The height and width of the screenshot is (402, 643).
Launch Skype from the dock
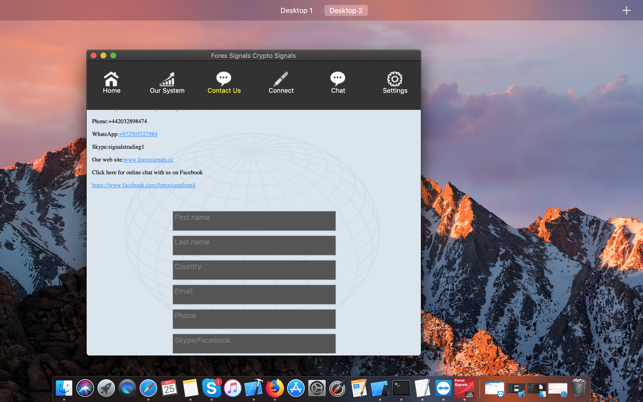tap(211, 388)
